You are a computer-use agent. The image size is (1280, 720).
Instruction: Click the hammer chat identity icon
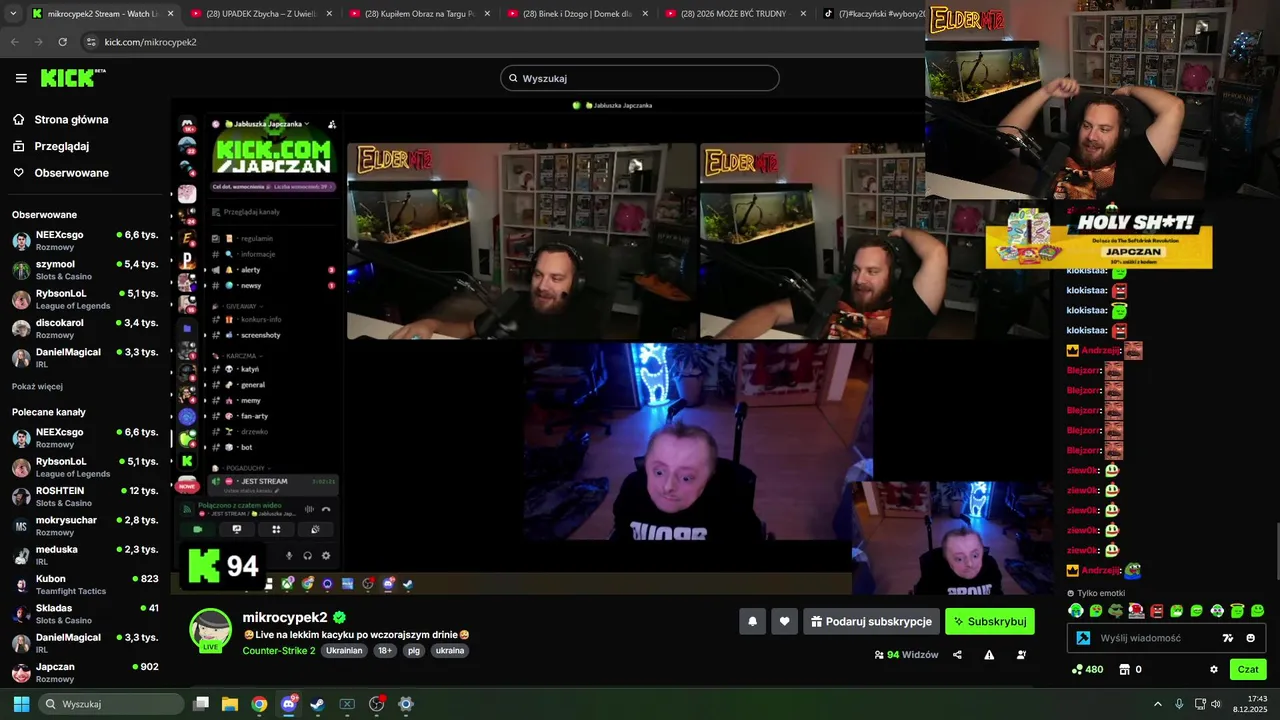[x=1082, y=638]
